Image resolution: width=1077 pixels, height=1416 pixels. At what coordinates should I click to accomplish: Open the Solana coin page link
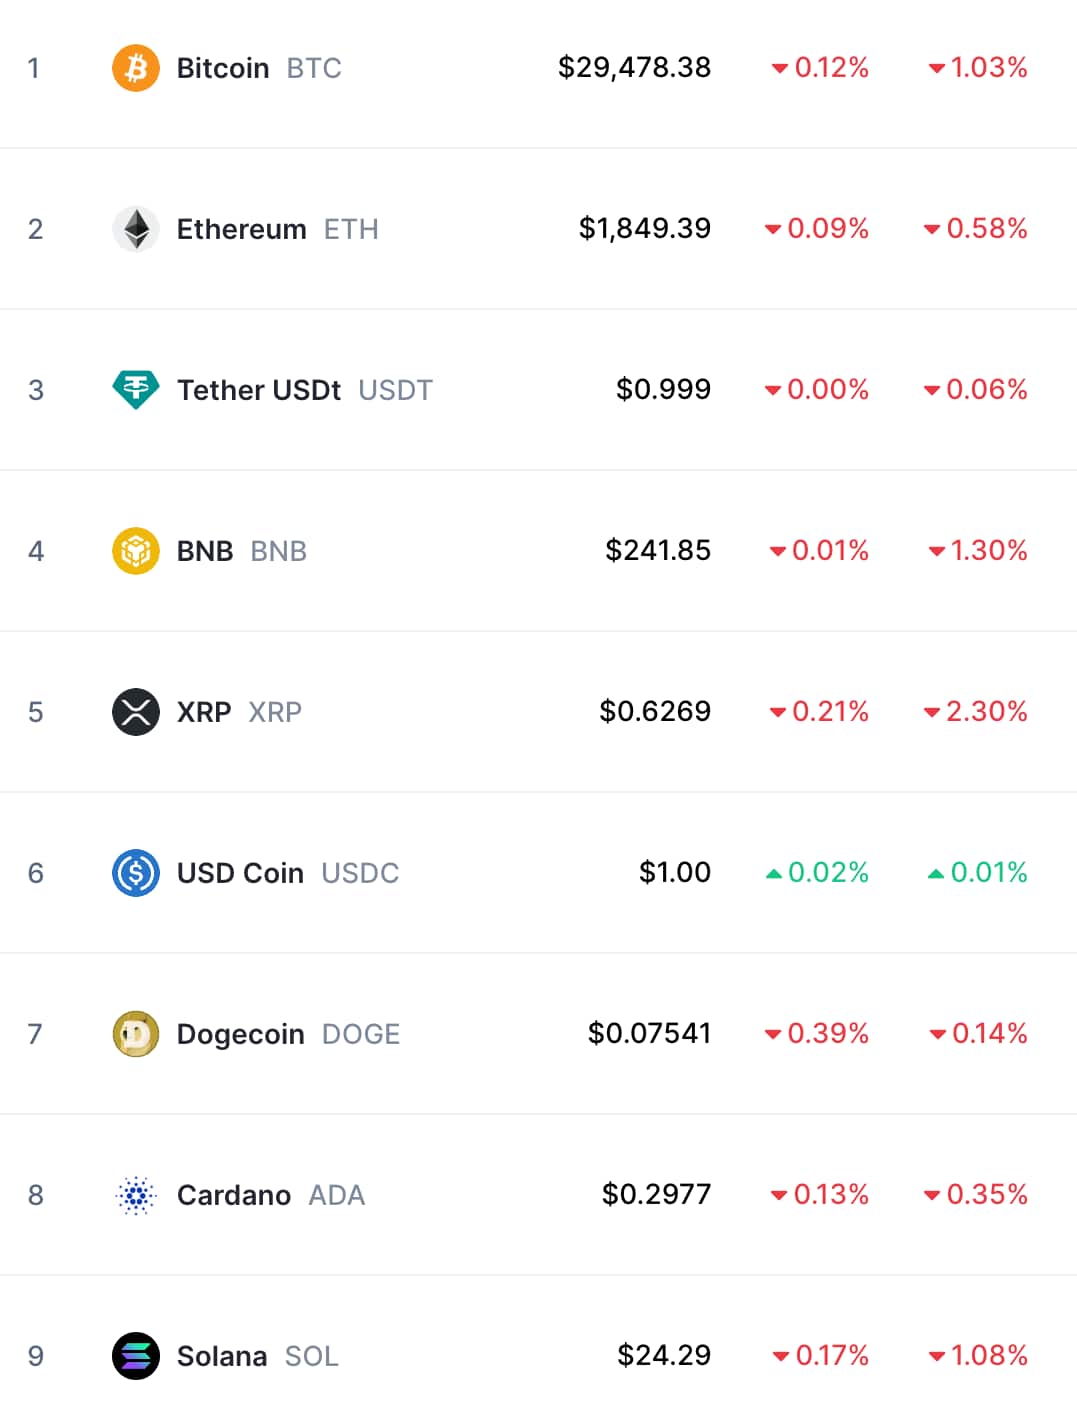point(222,1356)
